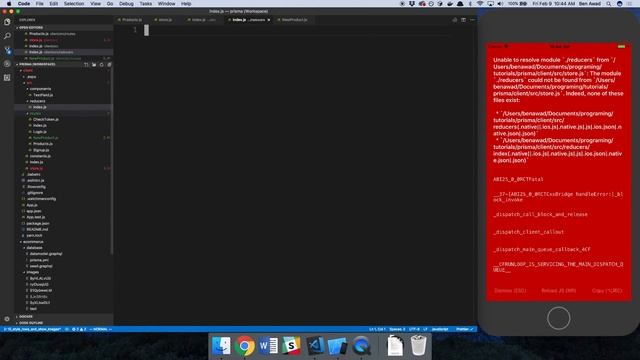
Task: Switch to the NewProduct.js tab
Action: 295,20
